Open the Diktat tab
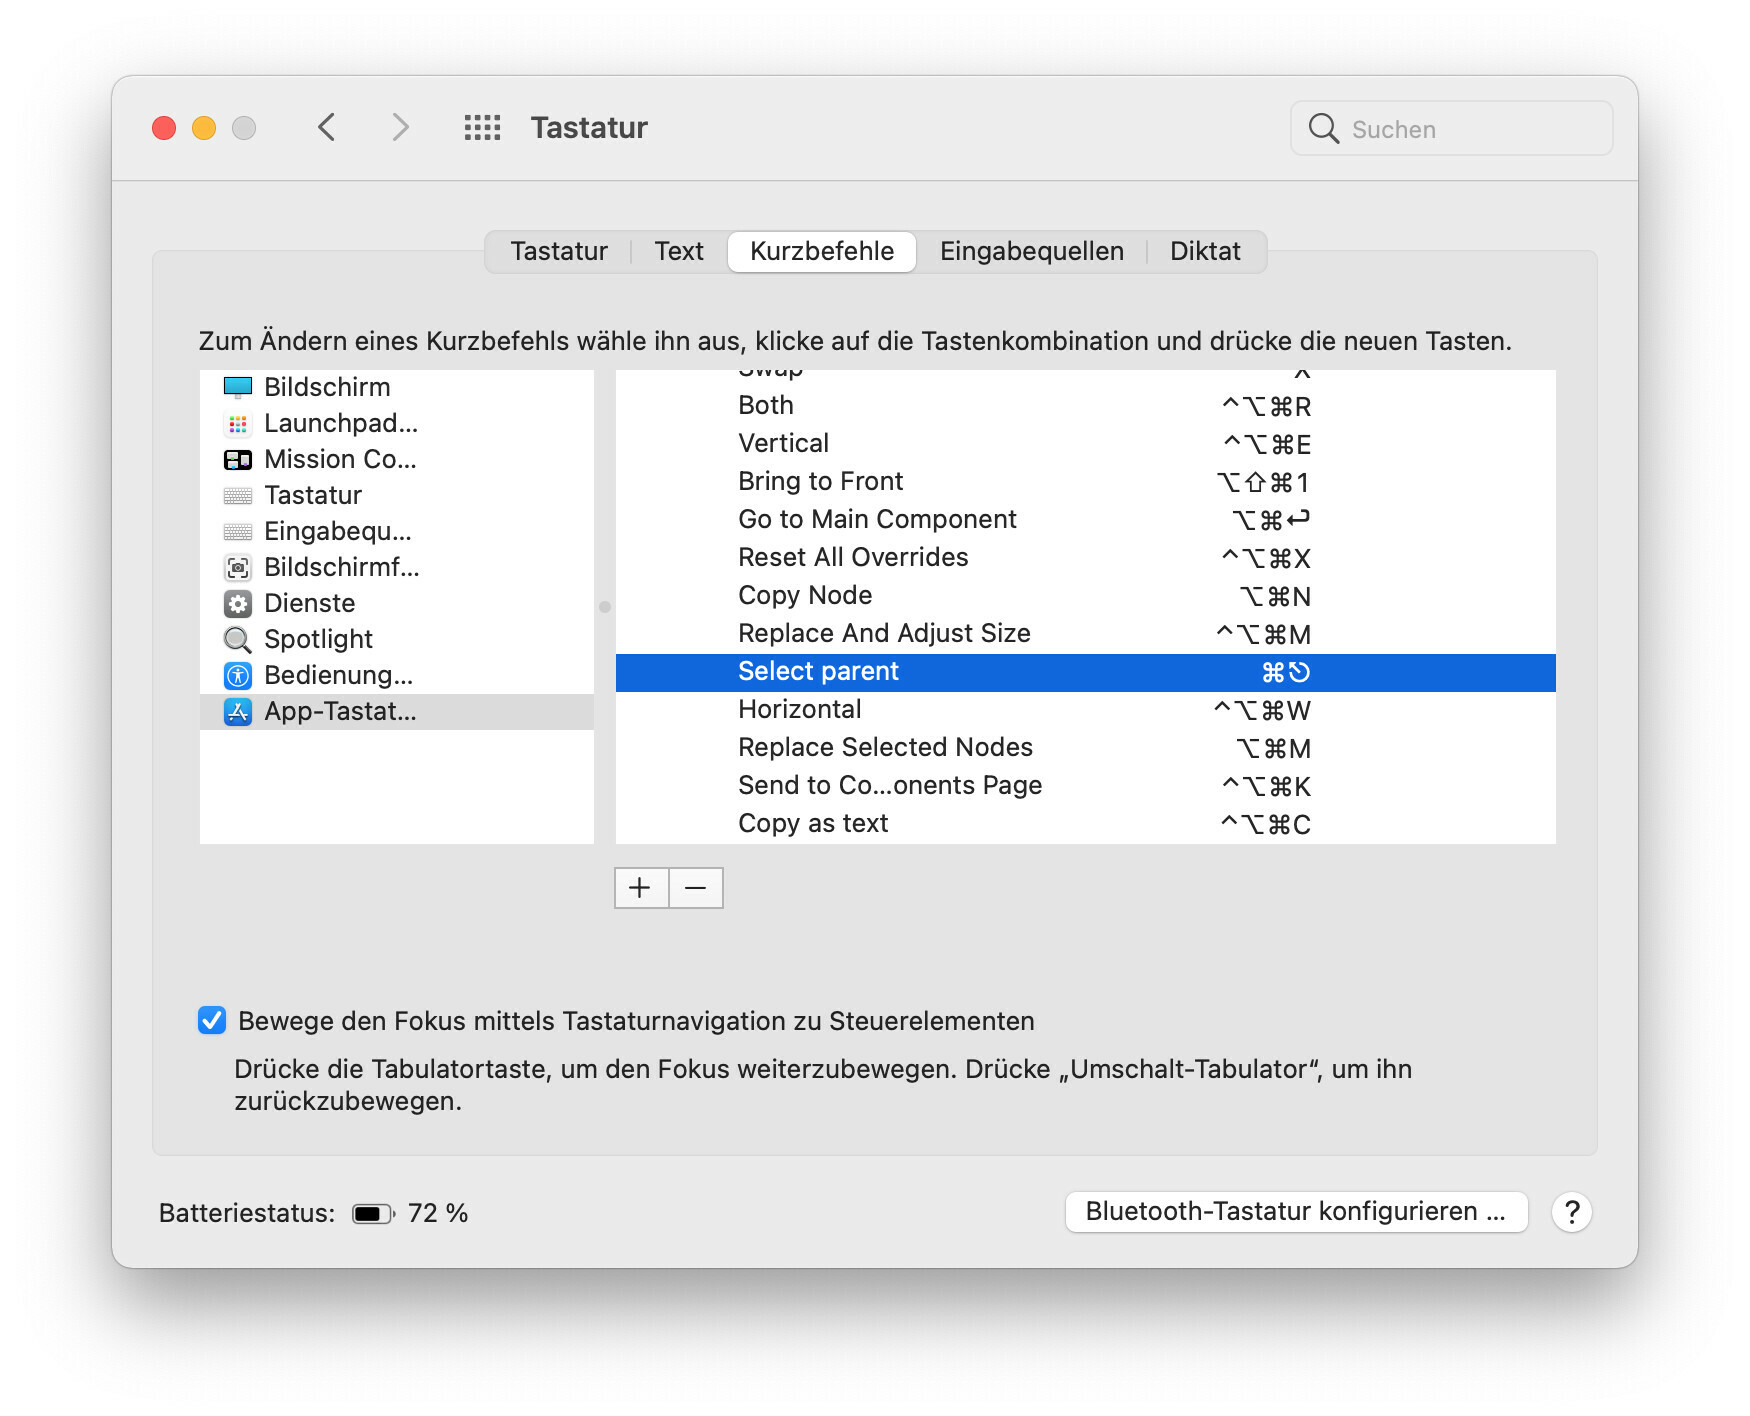The height and width of the screenshot is (1416, 1750). (1205, 251)
